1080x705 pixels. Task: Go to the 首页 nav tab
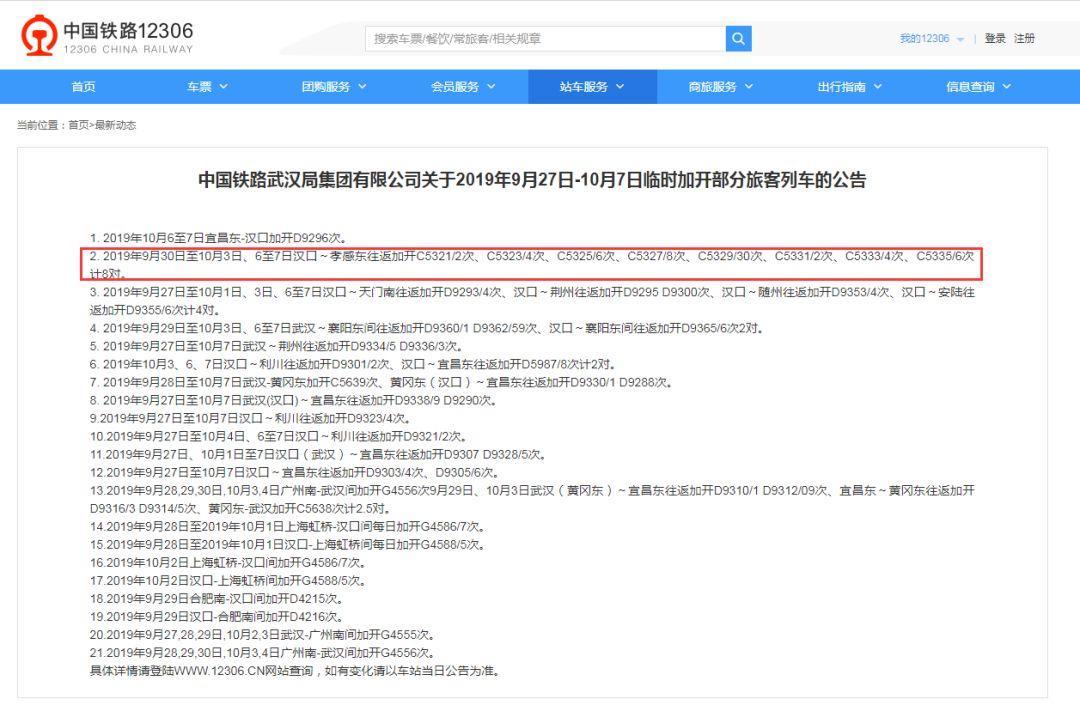[84, 87]
